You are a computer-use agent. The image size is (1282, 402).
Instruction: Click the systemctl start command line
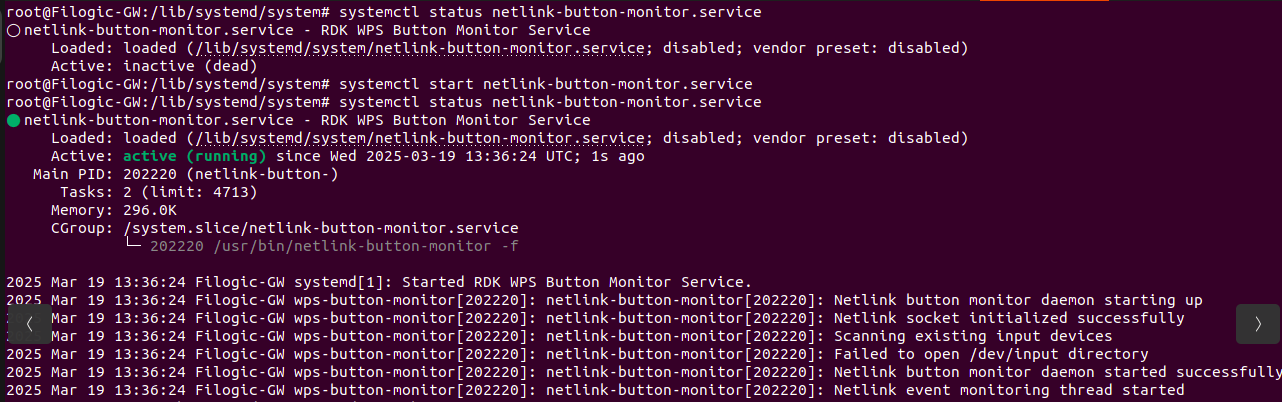[x=545, y=84]
